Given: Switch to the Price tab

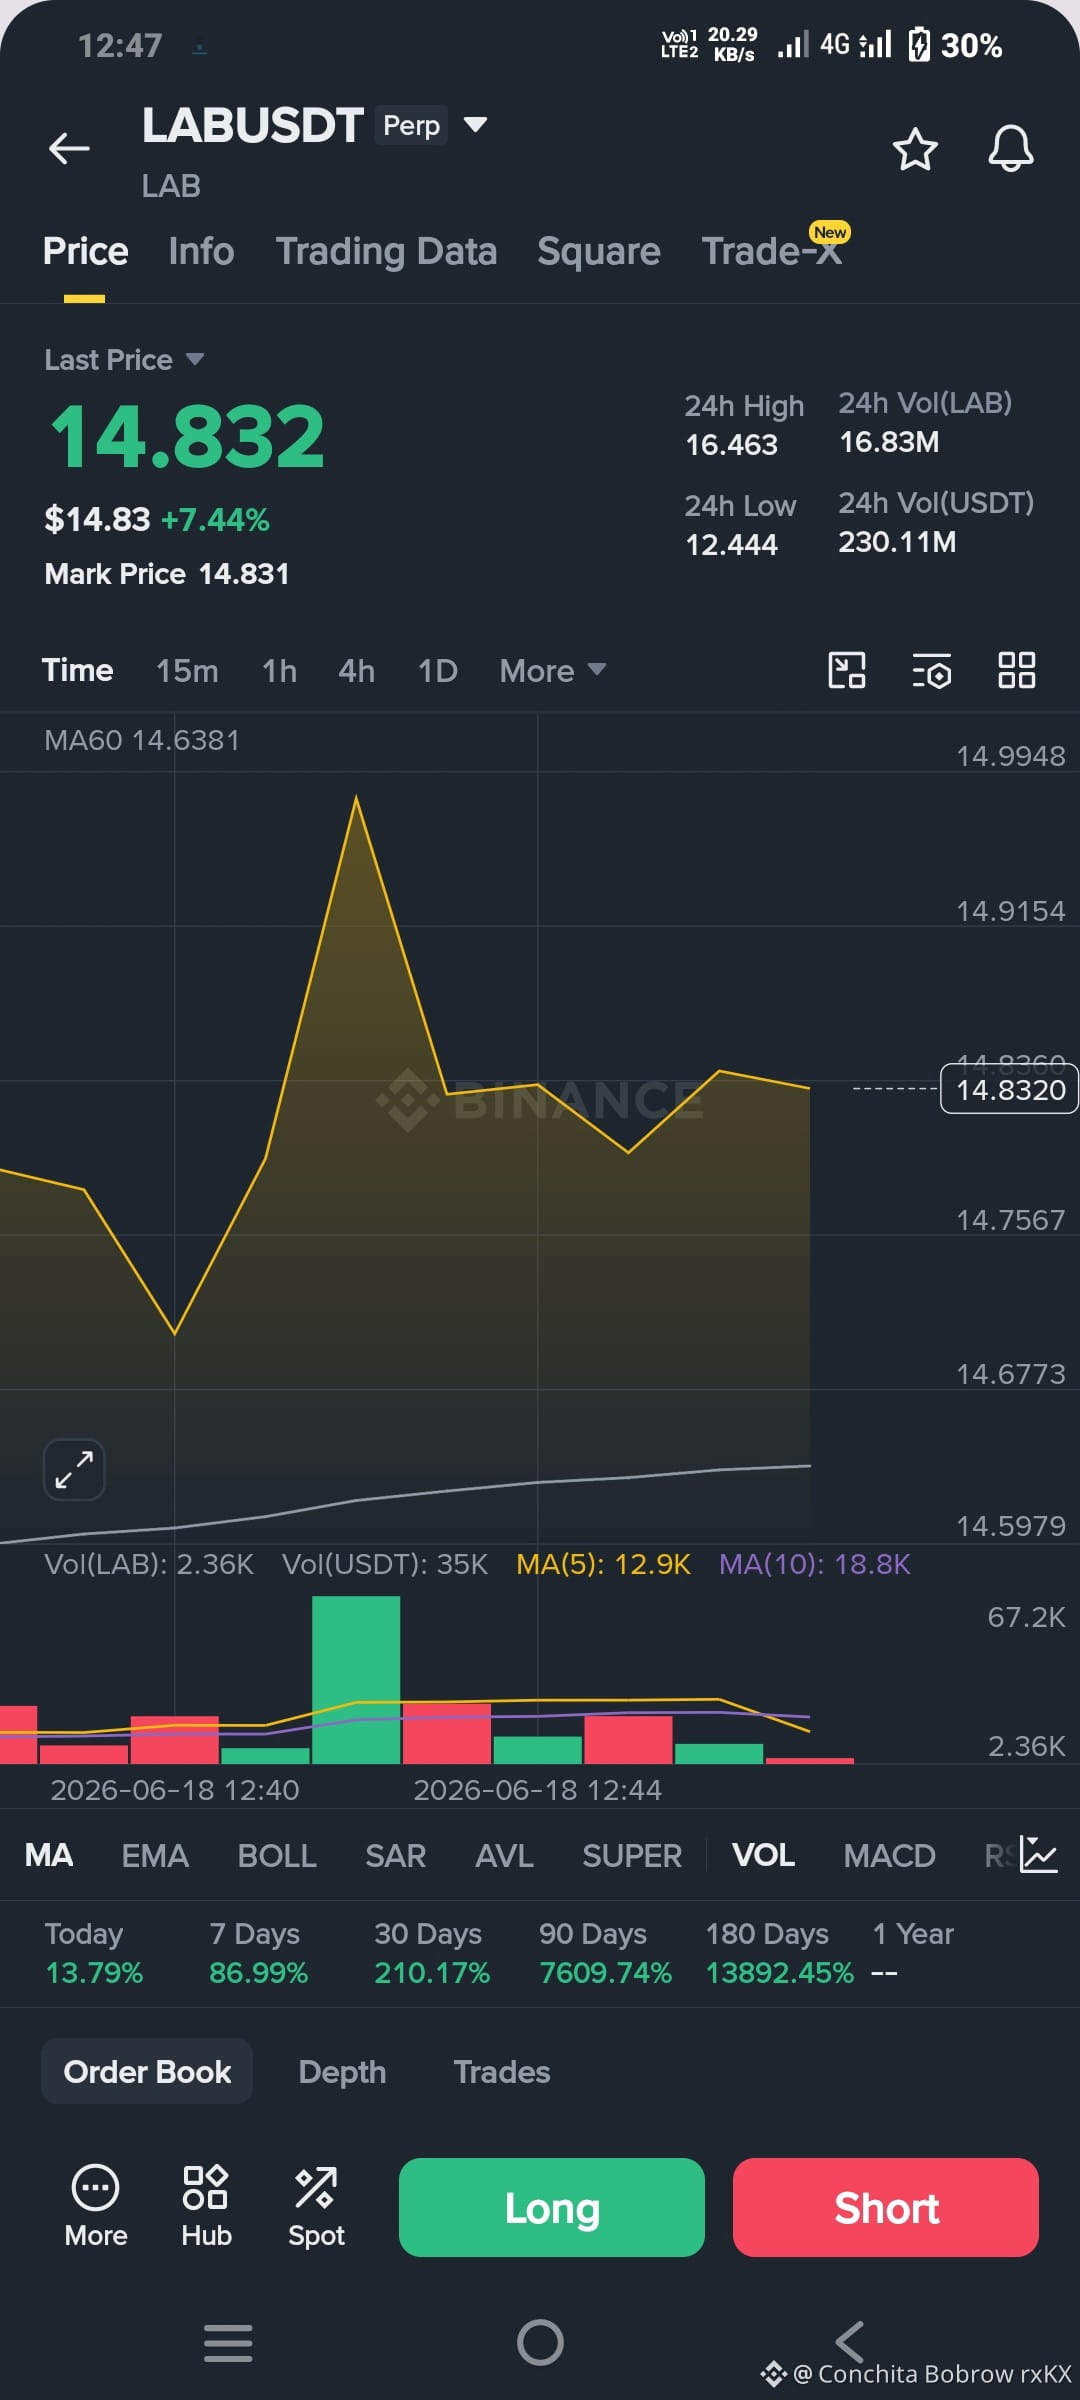Looking at the screenshot, I should (85, 251).
